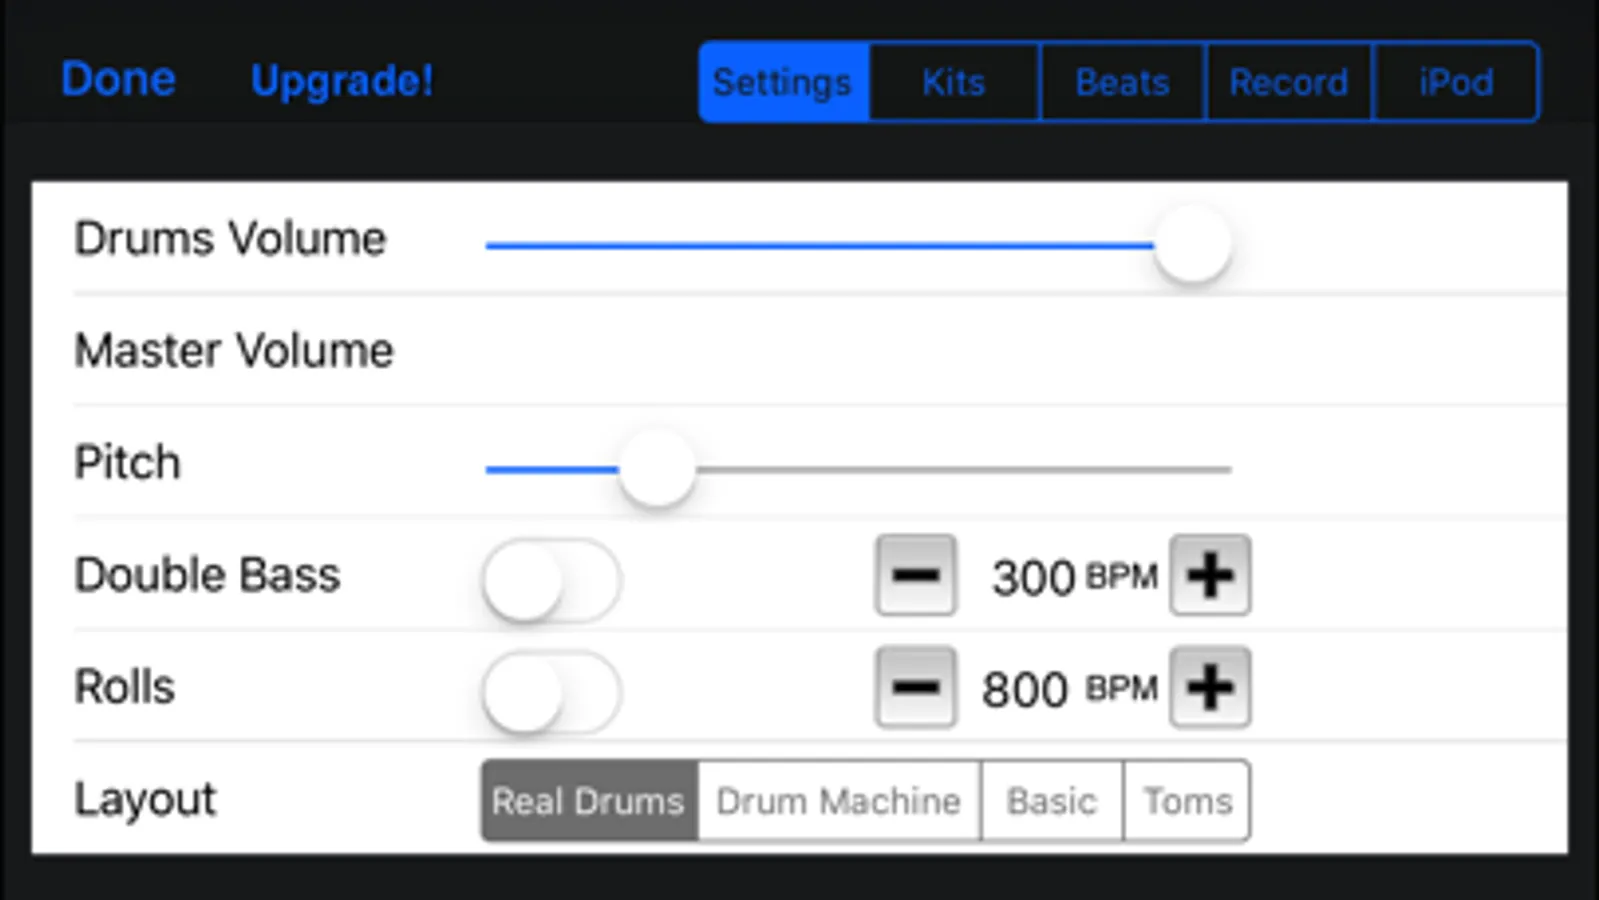Switch to the Kits tab
Image resolution: width=1599 pixels, height=900 pixels.
pos(954,82)
